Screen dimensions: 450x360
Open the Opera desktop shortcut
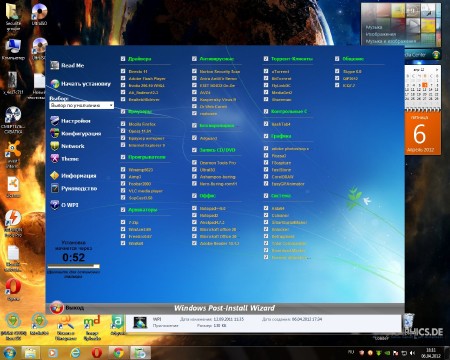tap(13, 290)
